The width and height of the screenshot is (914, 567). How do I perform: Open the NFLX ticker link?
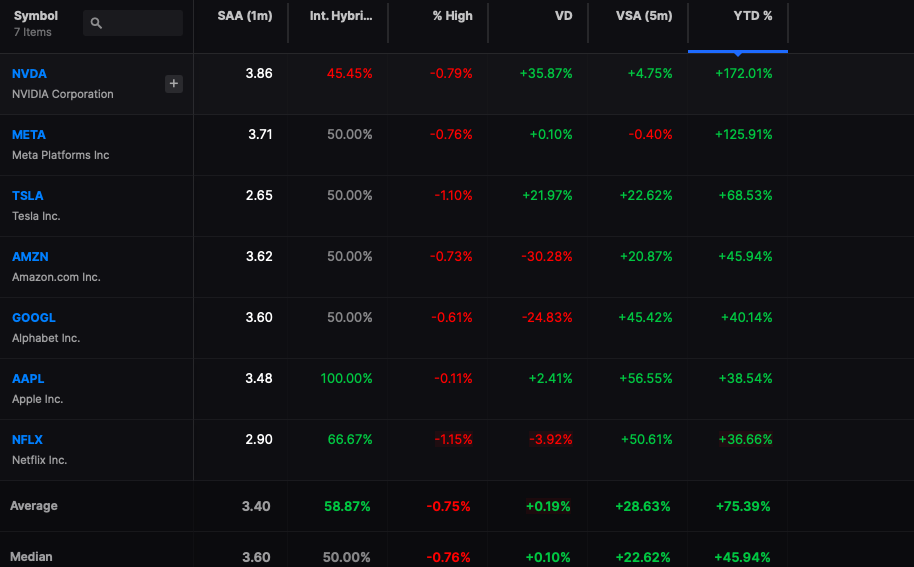coord(27,440)
